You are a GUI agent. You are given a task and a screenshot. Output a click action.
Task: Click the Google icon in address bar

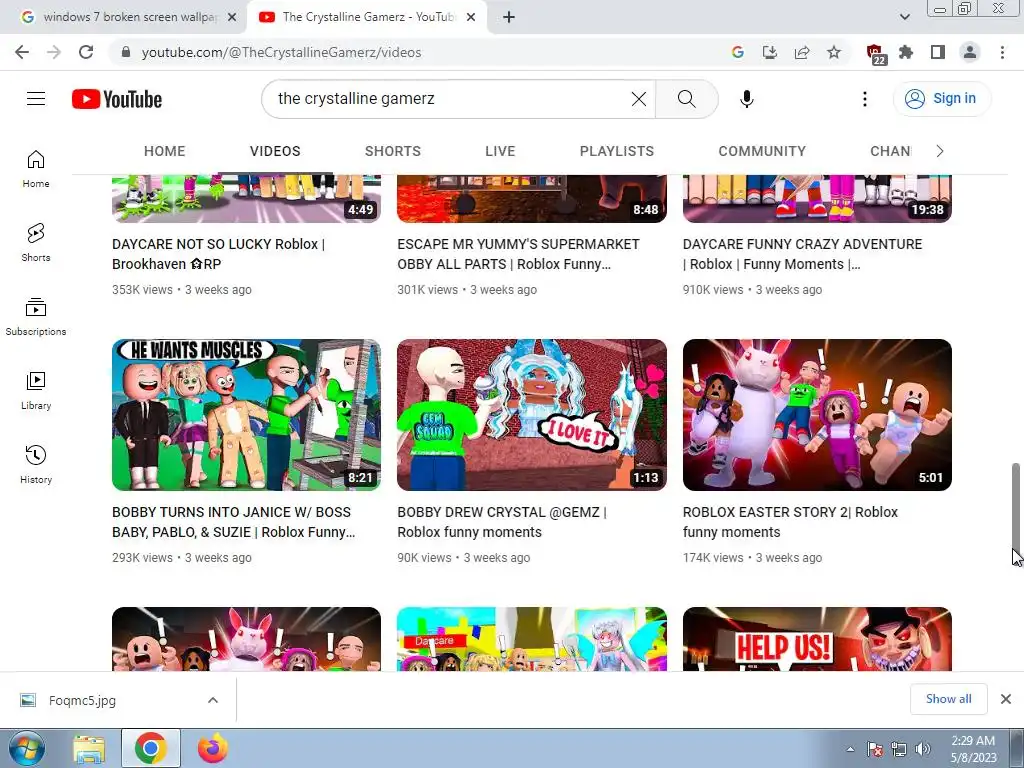coord(738,52)
